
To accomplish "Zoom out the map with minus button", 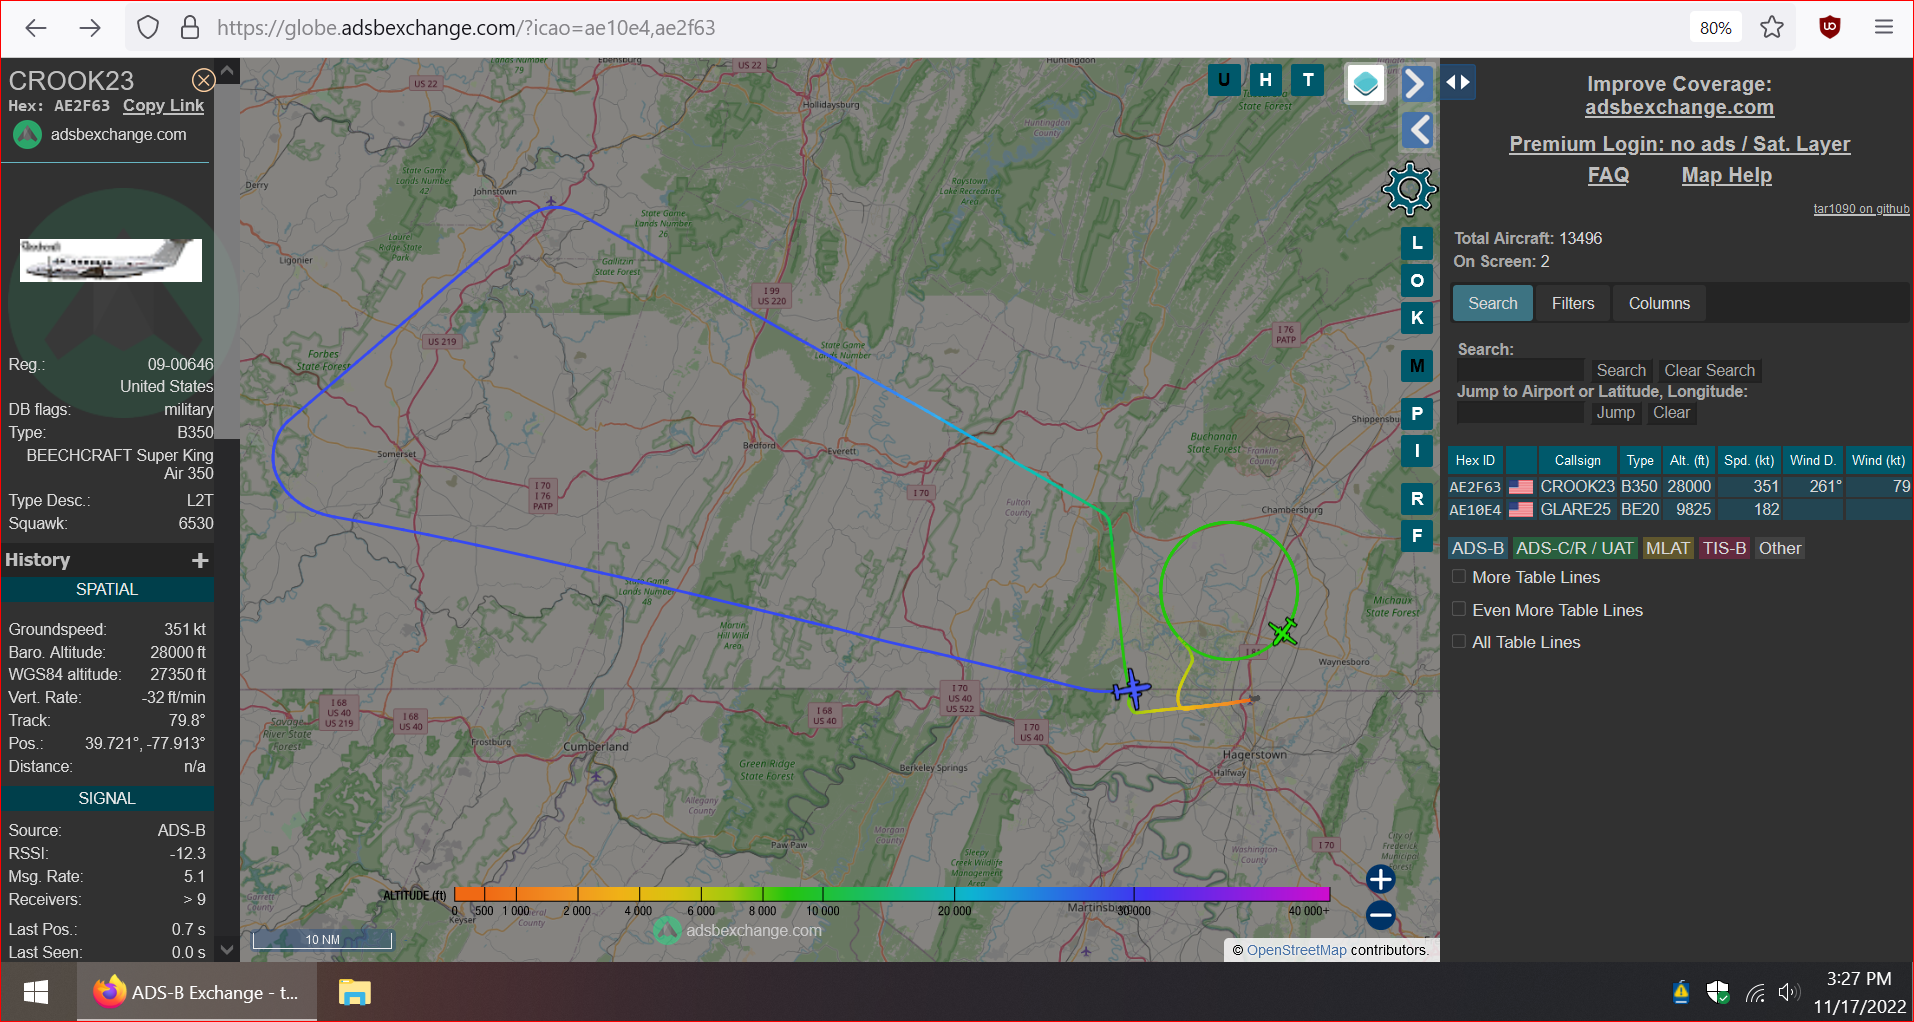I will [x=1381, y=915].
